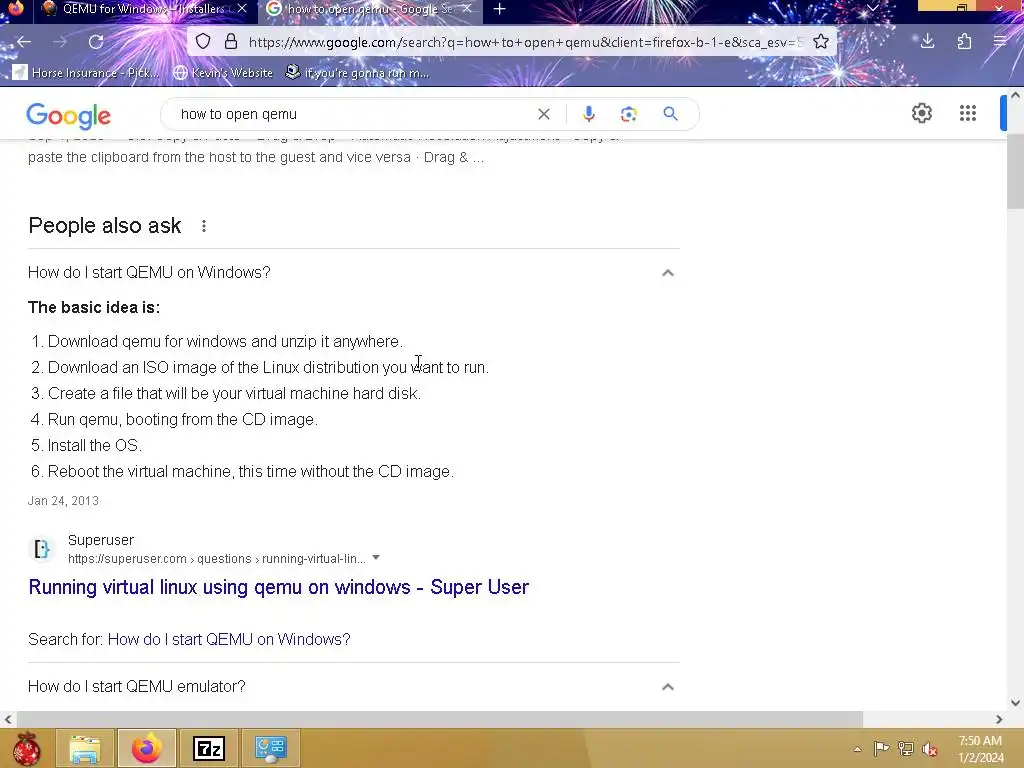Bookmark this page with the star icon
Viewport: 1024px width, 768px height.
pos(821,42)
